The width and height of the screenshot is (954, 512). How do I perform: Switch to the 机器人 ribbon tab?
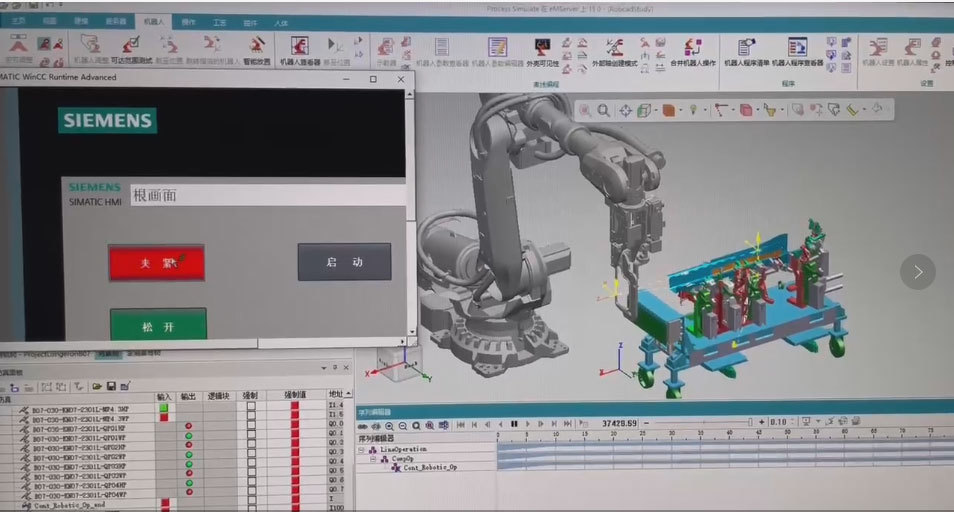153,22
